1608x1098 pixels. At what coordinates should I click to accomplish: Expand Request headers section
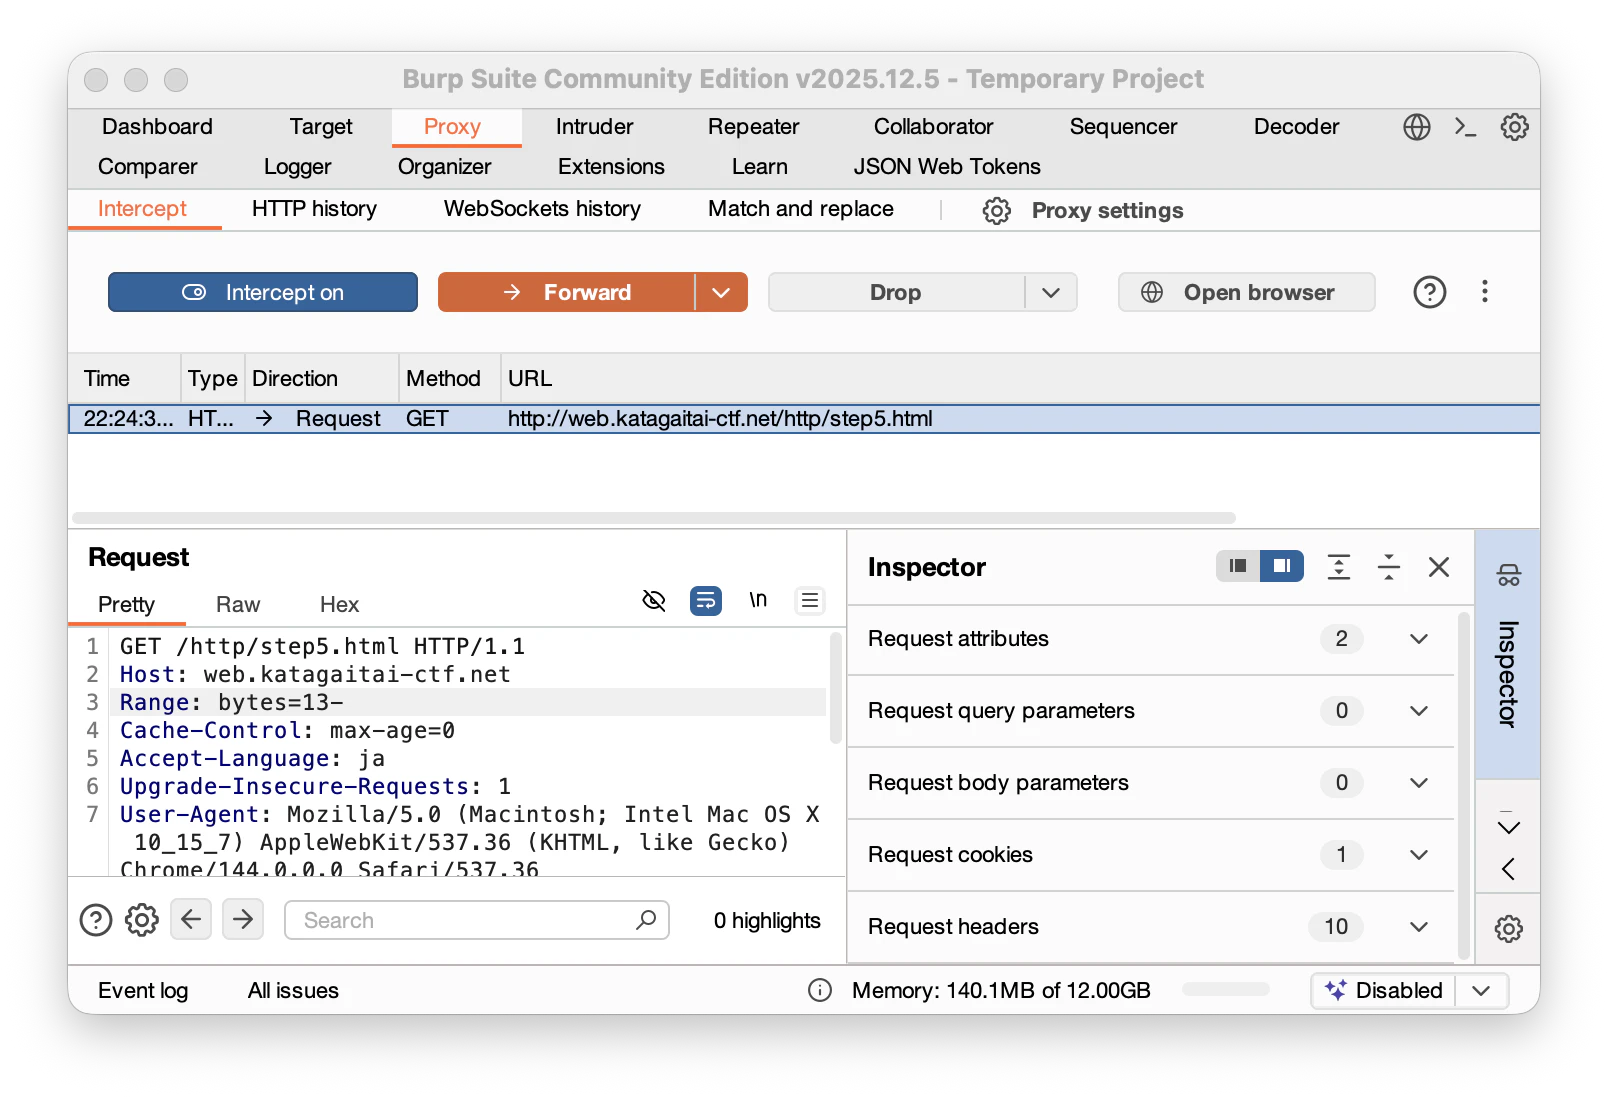[1419, 927]
